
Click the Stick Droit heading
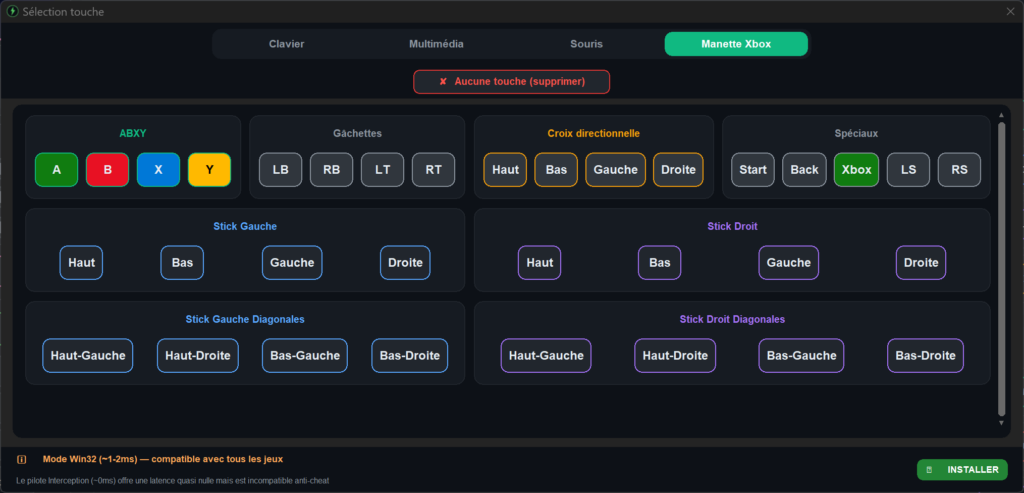click(732, 227)
